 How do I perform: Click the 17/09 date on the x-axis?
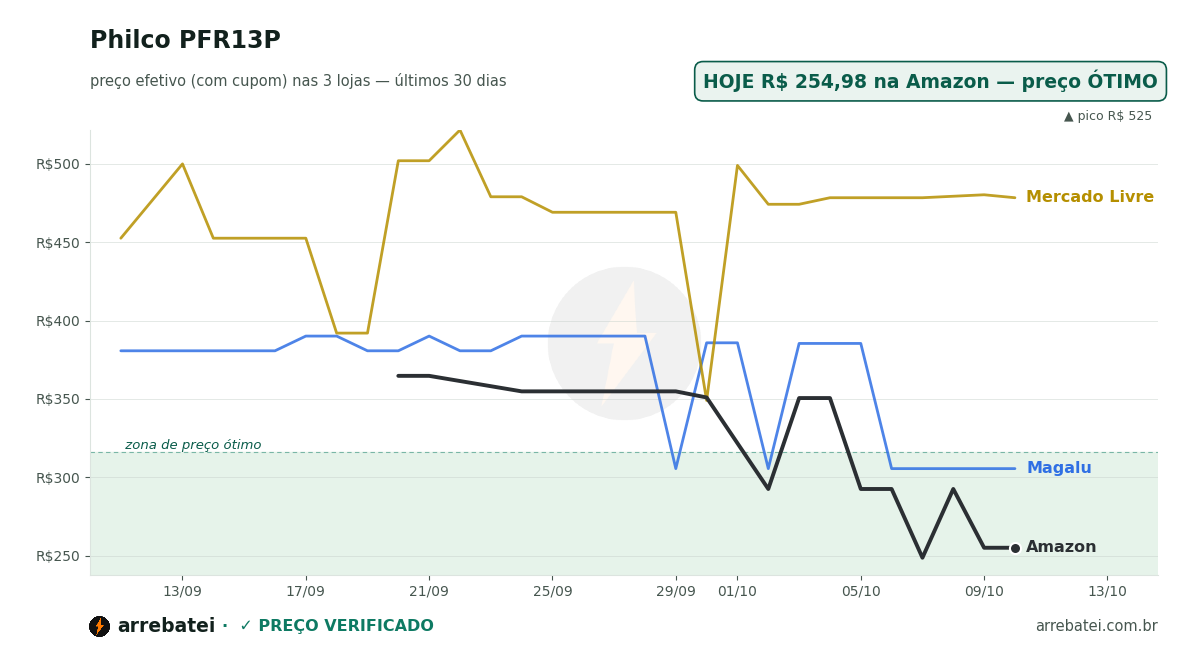pyautogui.click(x=306, y=592)
